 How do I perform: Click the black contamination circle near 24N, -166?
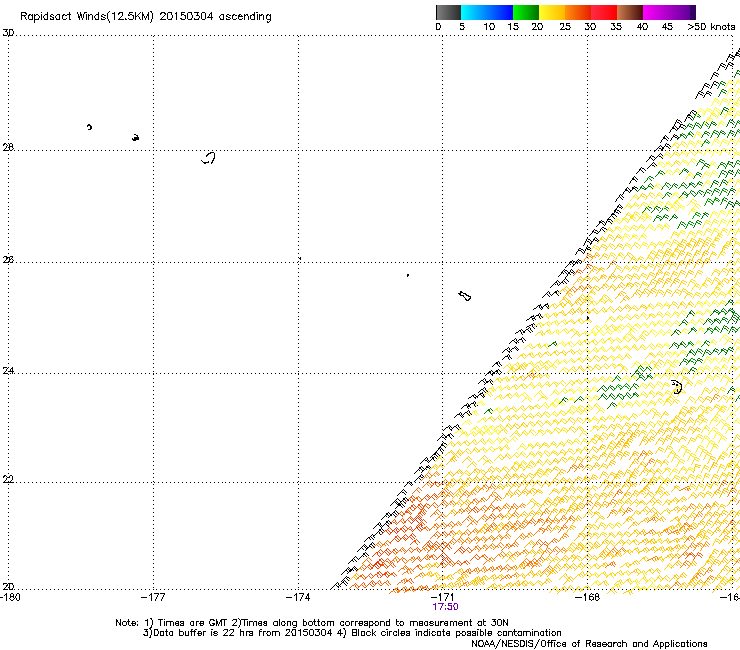click(677, 387)
